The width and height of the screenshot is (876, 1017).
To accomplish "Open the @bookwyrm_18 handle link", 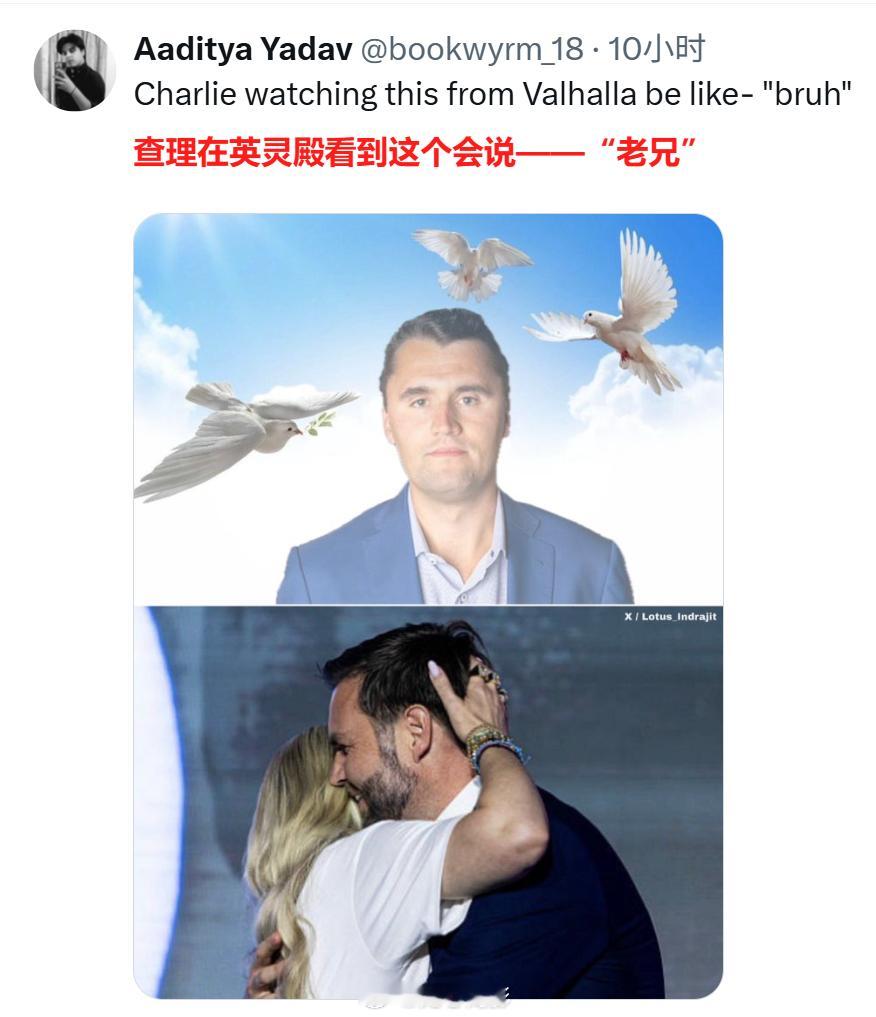I will (x=472, y=49).
